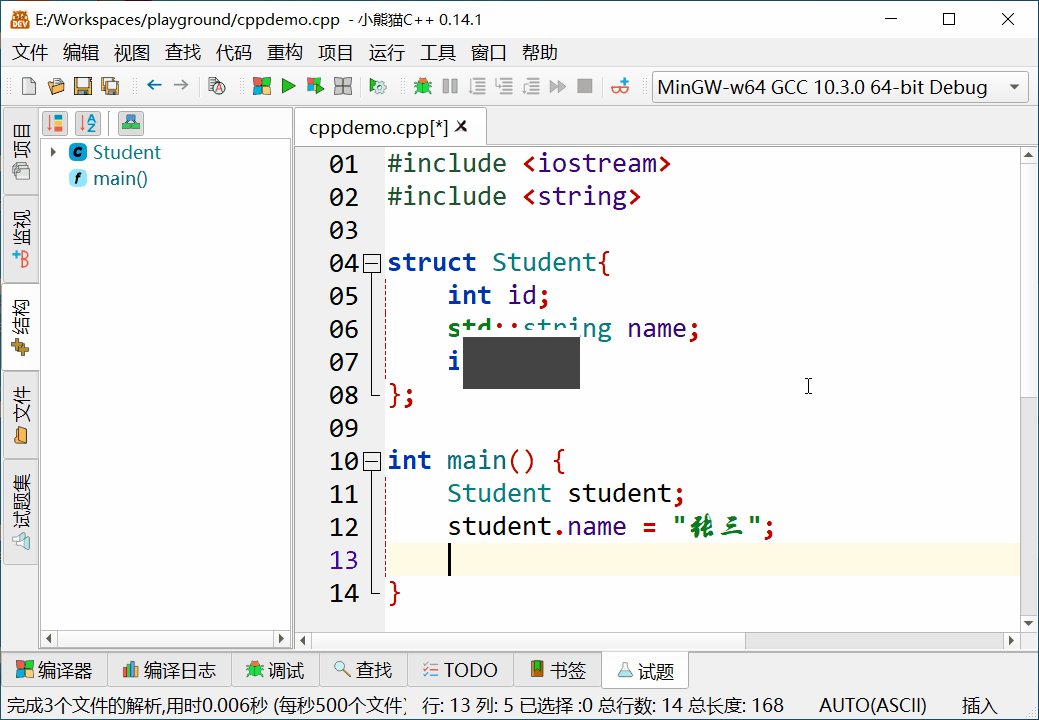Run the program with the green play icon

tap(288, 87)
